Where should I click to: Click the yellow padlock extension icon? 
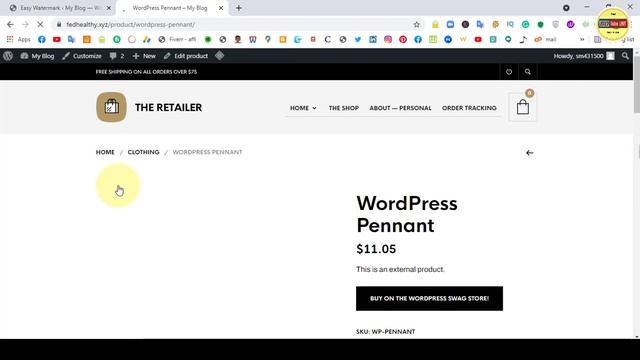pos(435,24)
